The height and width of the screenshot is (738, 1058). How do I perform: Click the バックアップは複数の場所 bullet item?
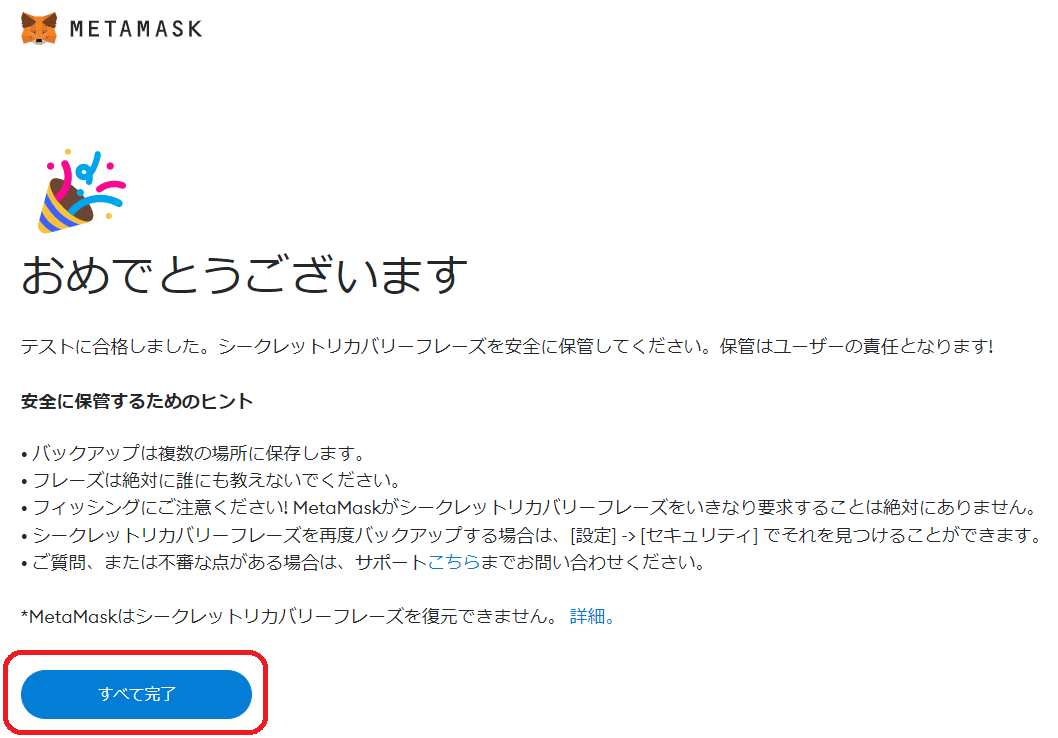(x=193, y=453)
